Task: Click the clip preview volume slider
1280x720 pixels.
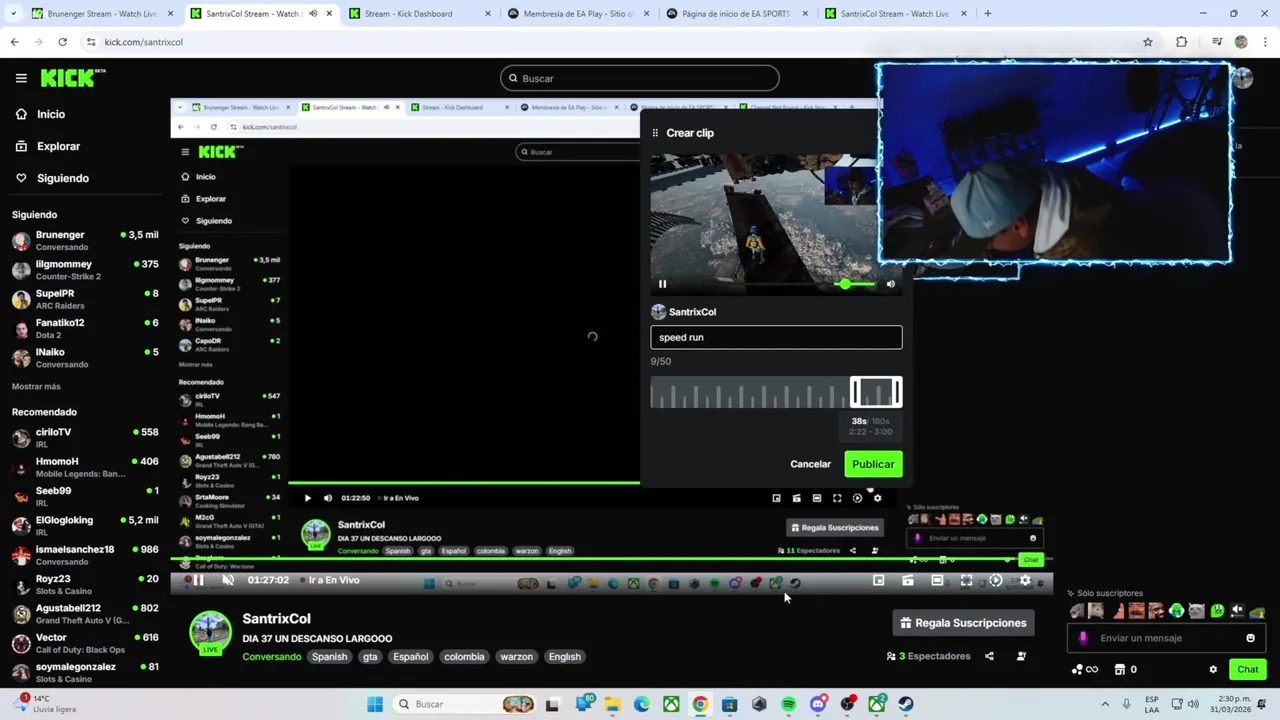Action: [x=854, y=284]
